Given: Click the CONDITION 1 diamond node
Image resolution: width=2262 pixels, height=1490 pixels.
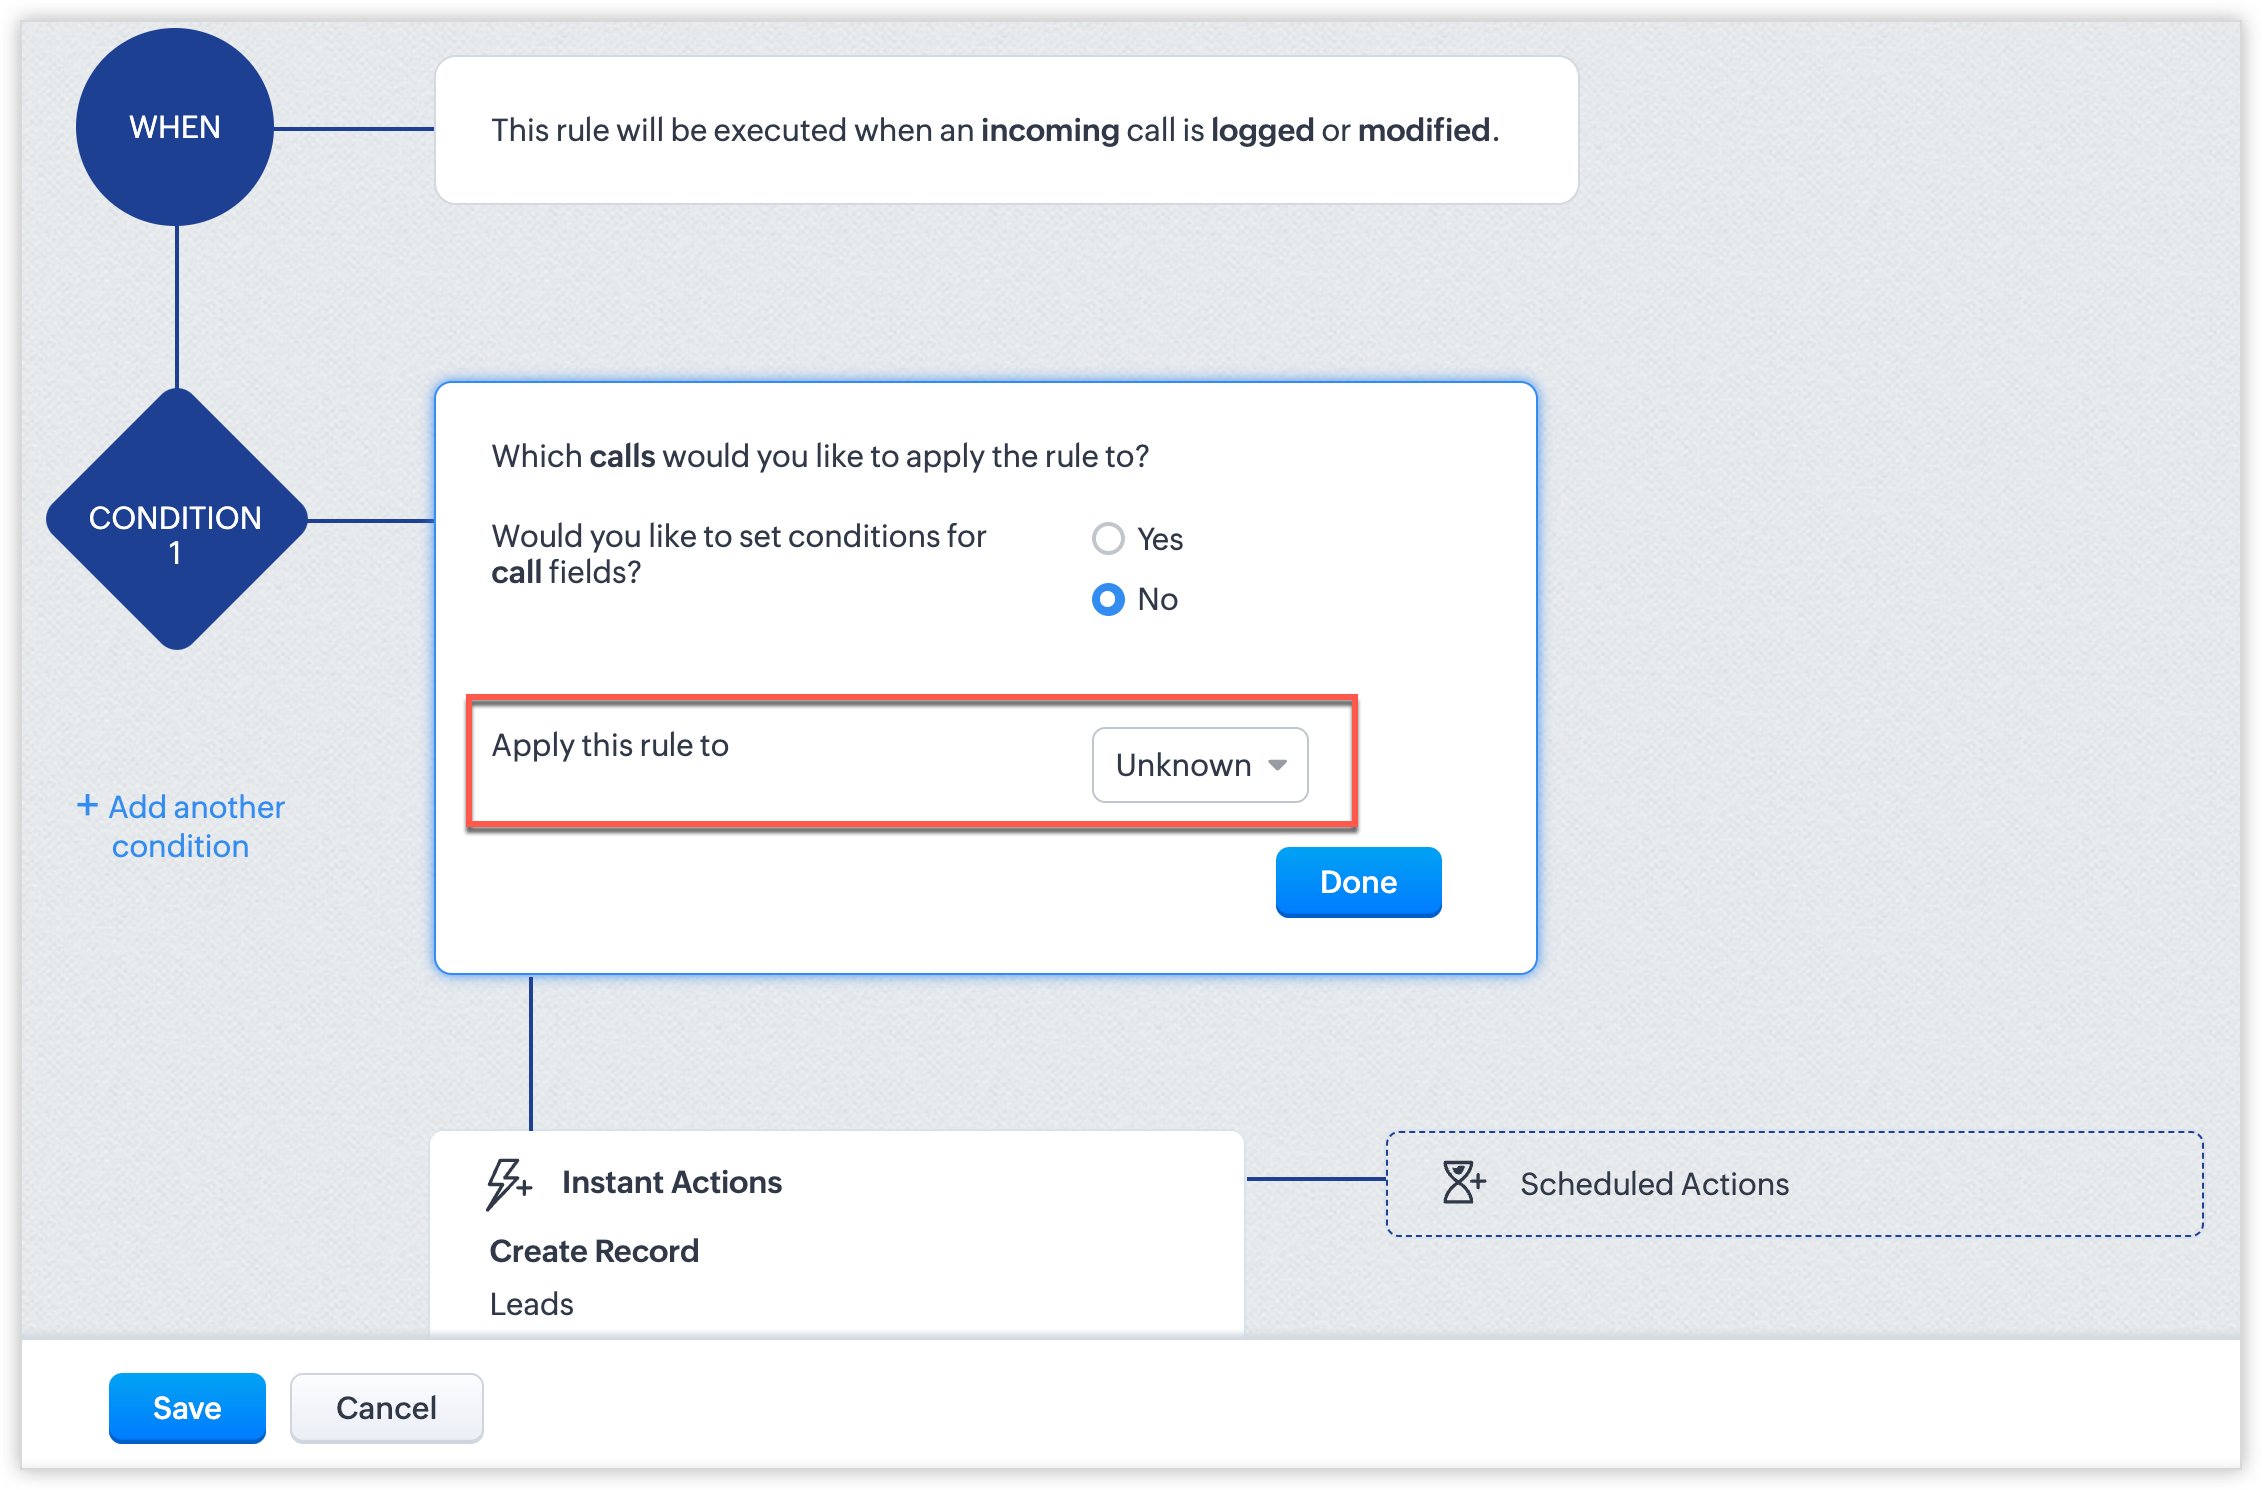Looking at the screenshot, I should [176, 520].
